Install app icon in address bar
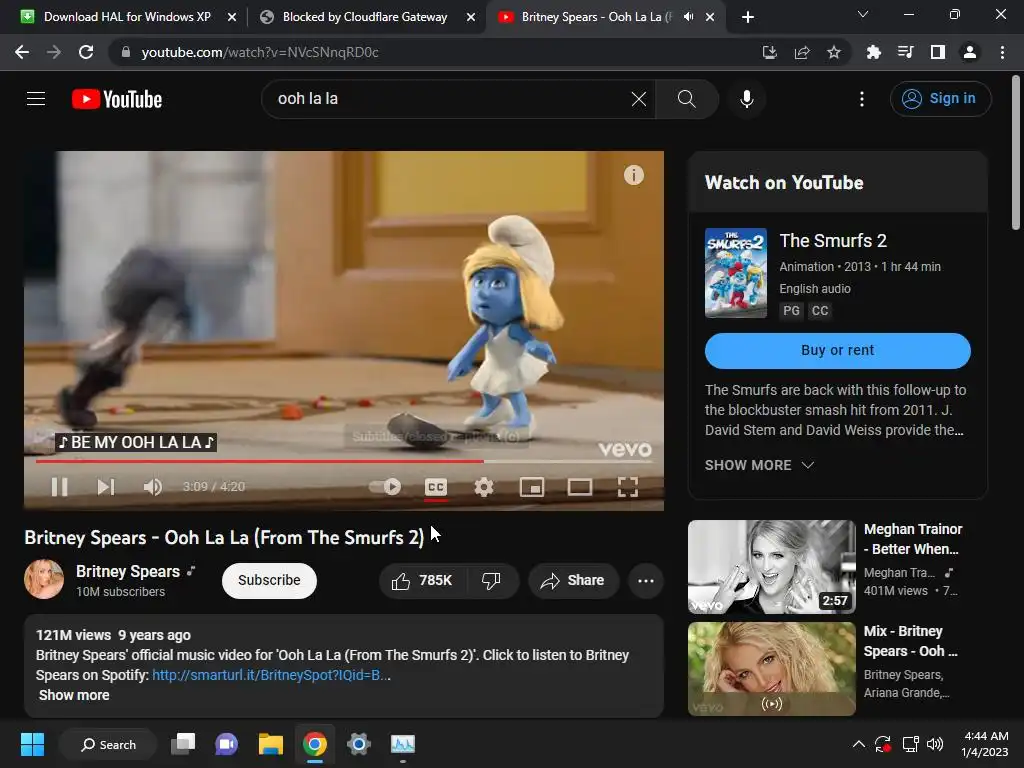The width and height of the screenshot is (1024, 768). coord(769,52)
